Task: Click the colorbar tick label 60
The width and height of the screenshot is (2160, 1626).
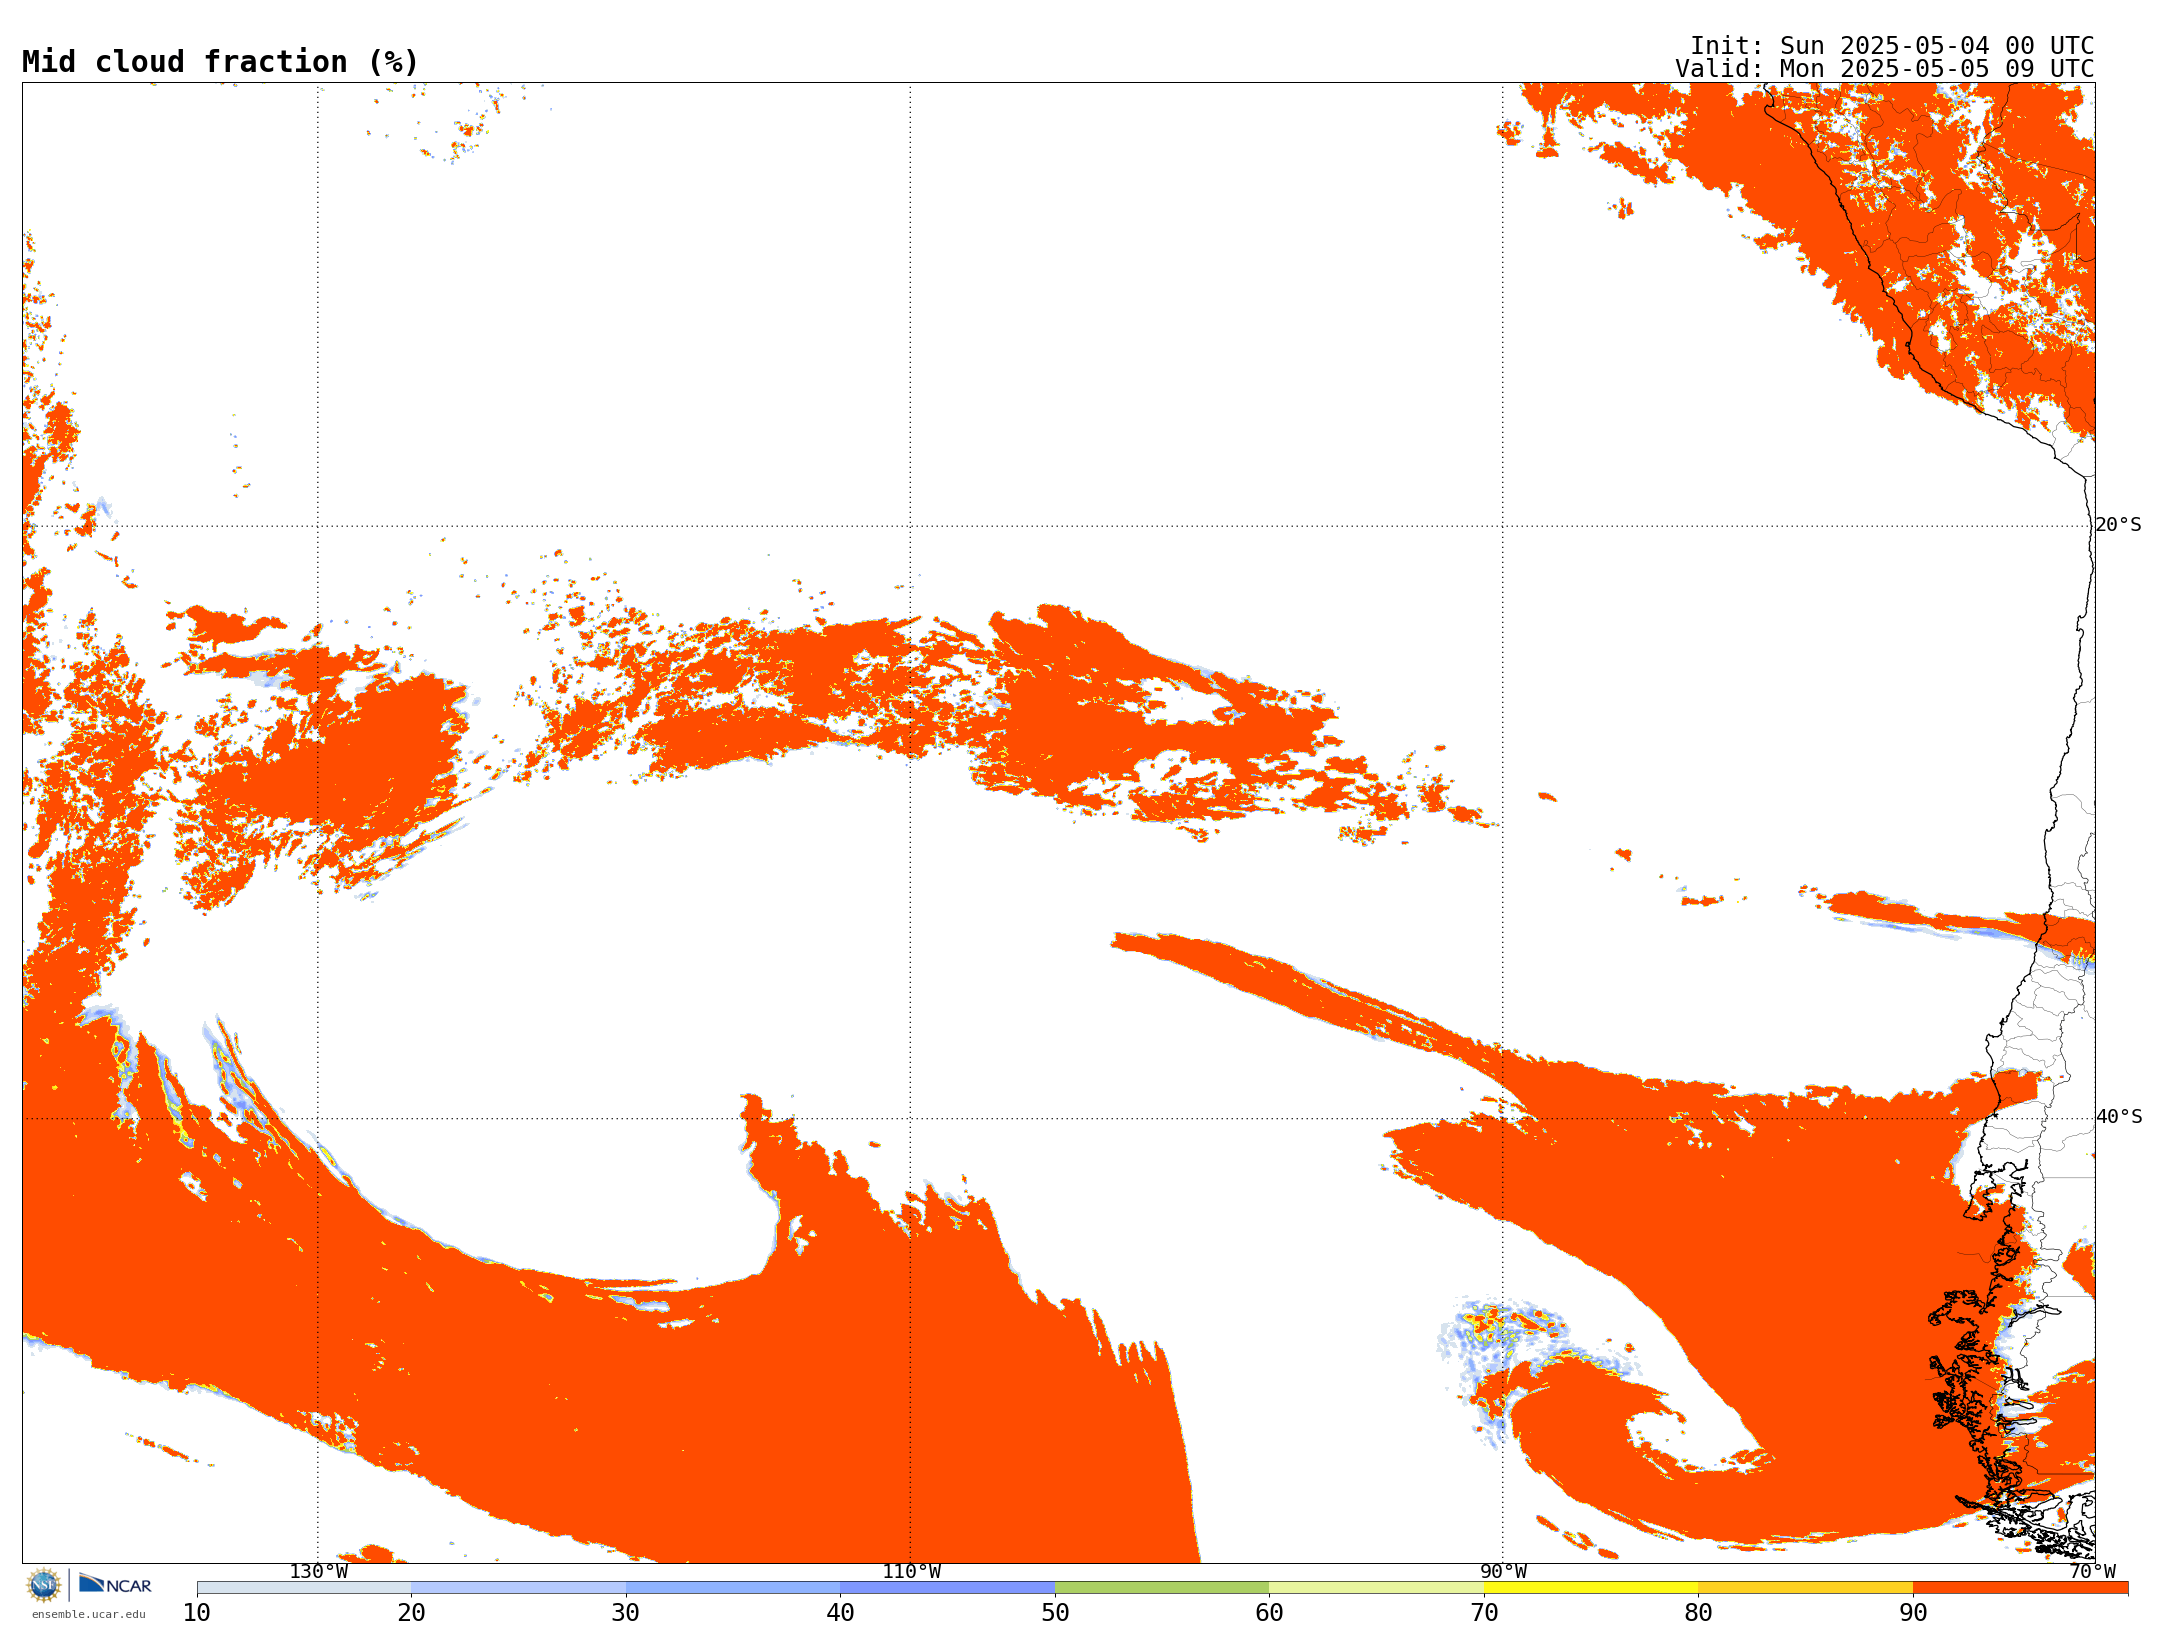Action: pyautogui.click(x=1270, y=1613)
